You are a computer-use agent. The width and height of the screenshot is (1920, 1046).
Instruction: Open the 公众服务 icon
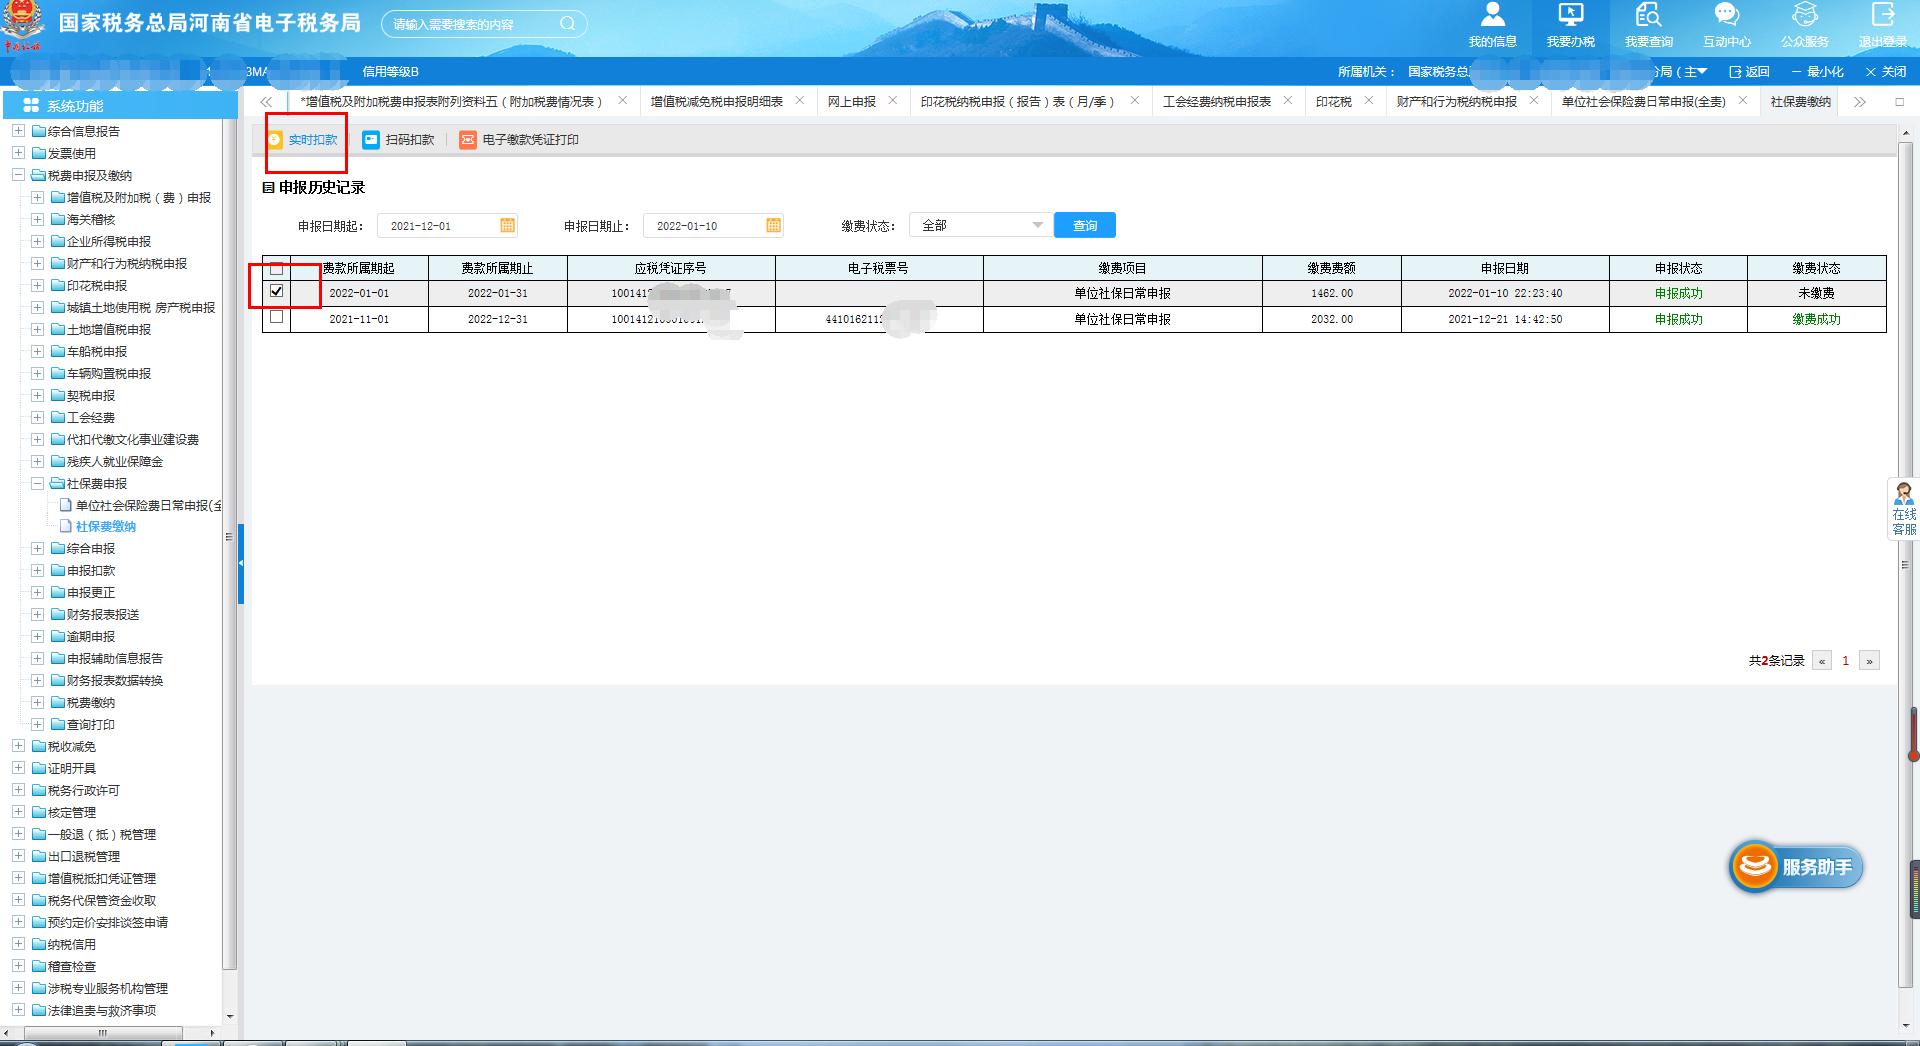(1804, 17)
